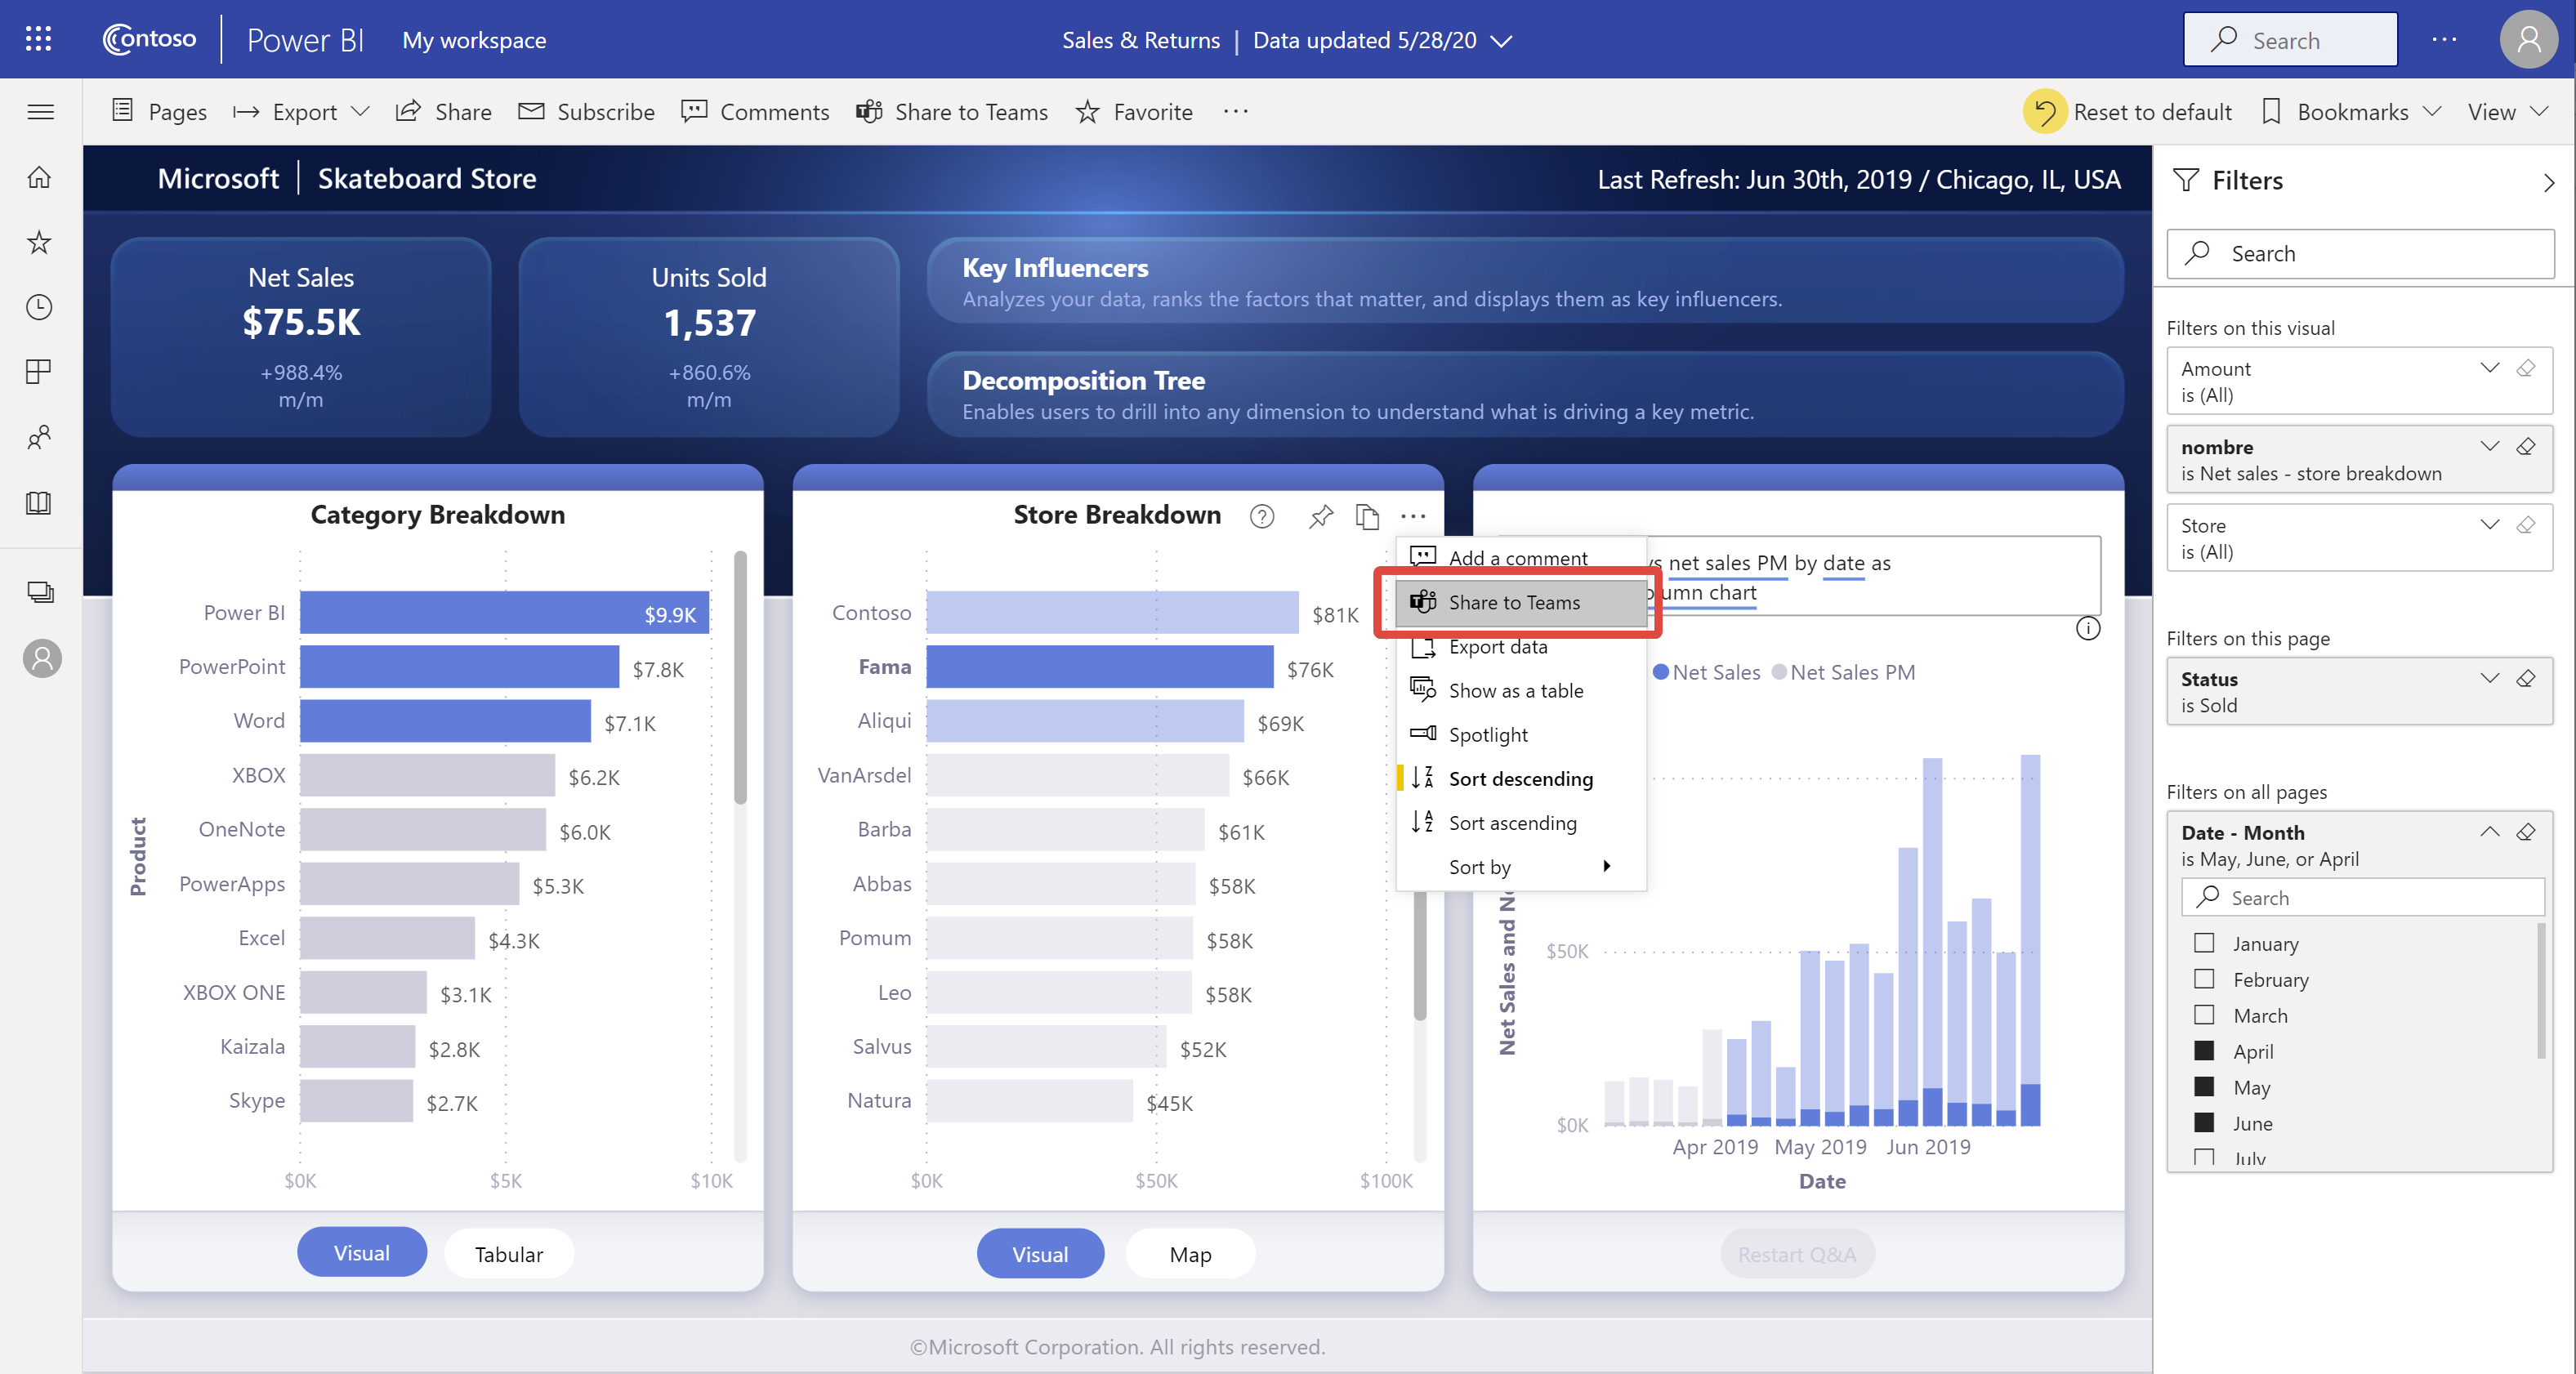Expand the Date-Month filter chevron
2576x1374 pixels.
pyautogui.click(x=2488, y=832)
